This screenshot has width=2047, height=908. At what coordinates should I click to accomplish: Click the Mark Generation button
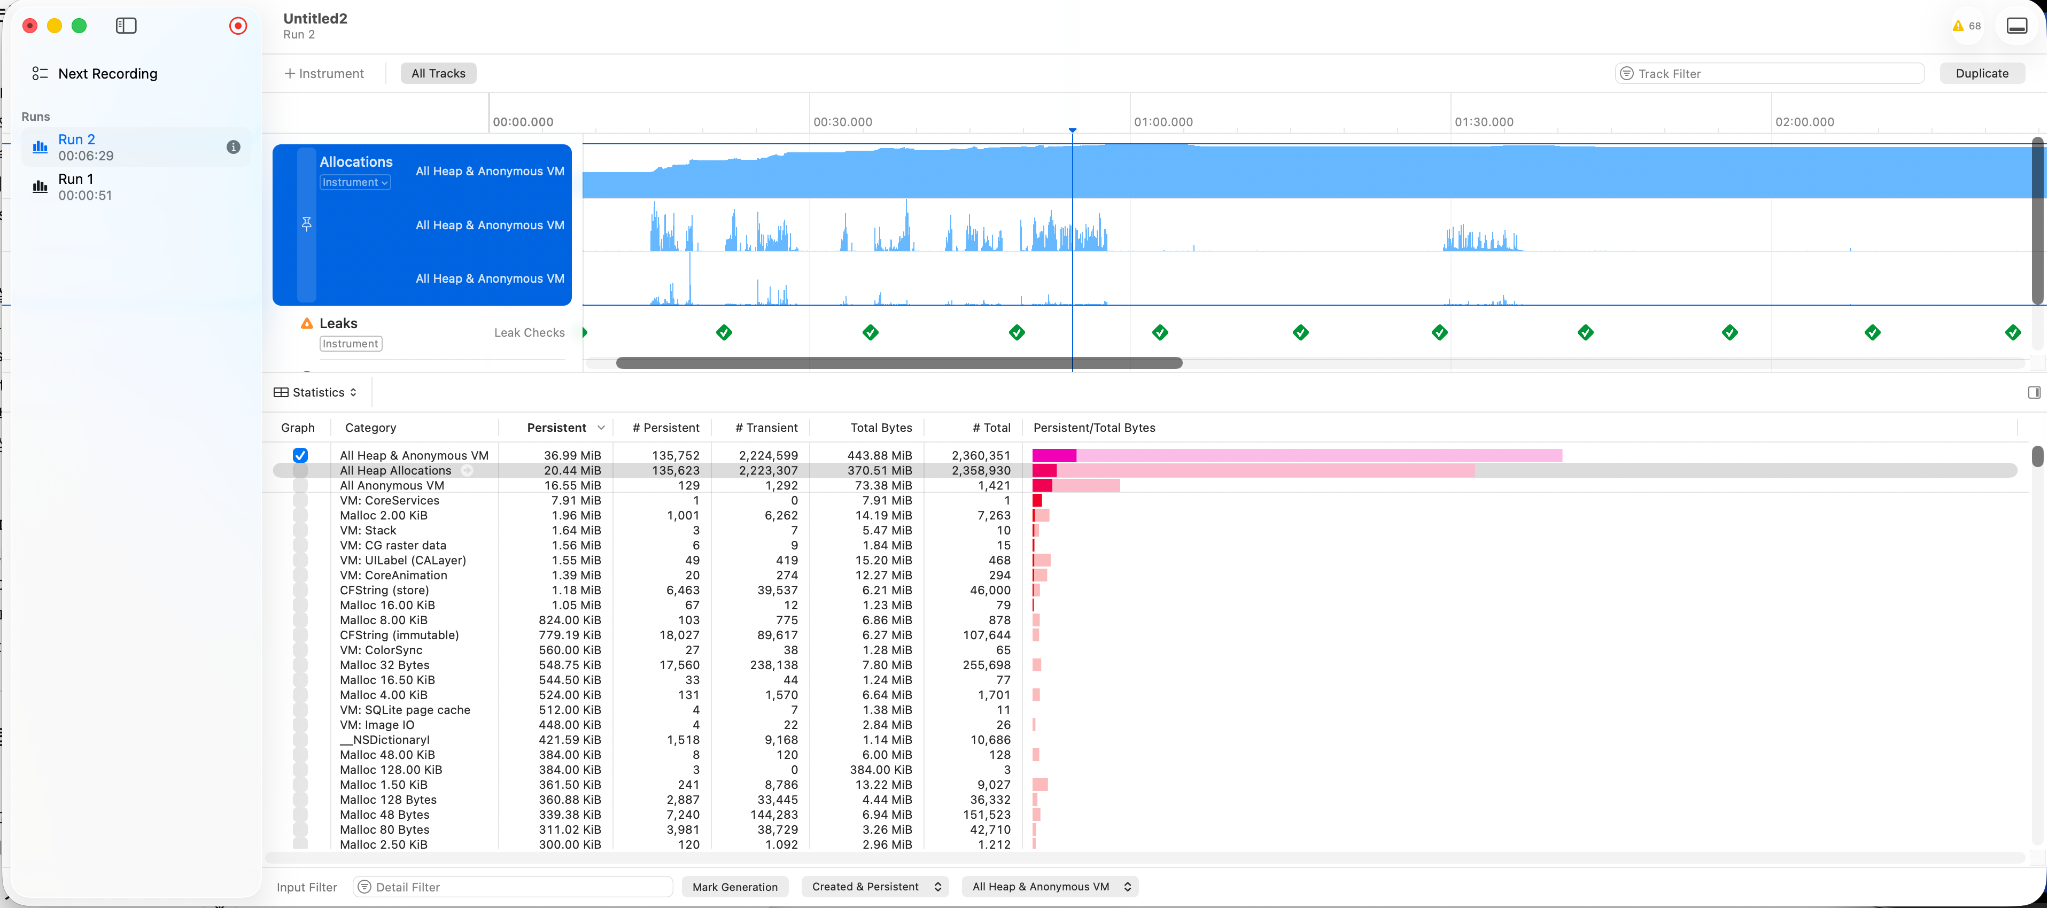coord(735,887)
